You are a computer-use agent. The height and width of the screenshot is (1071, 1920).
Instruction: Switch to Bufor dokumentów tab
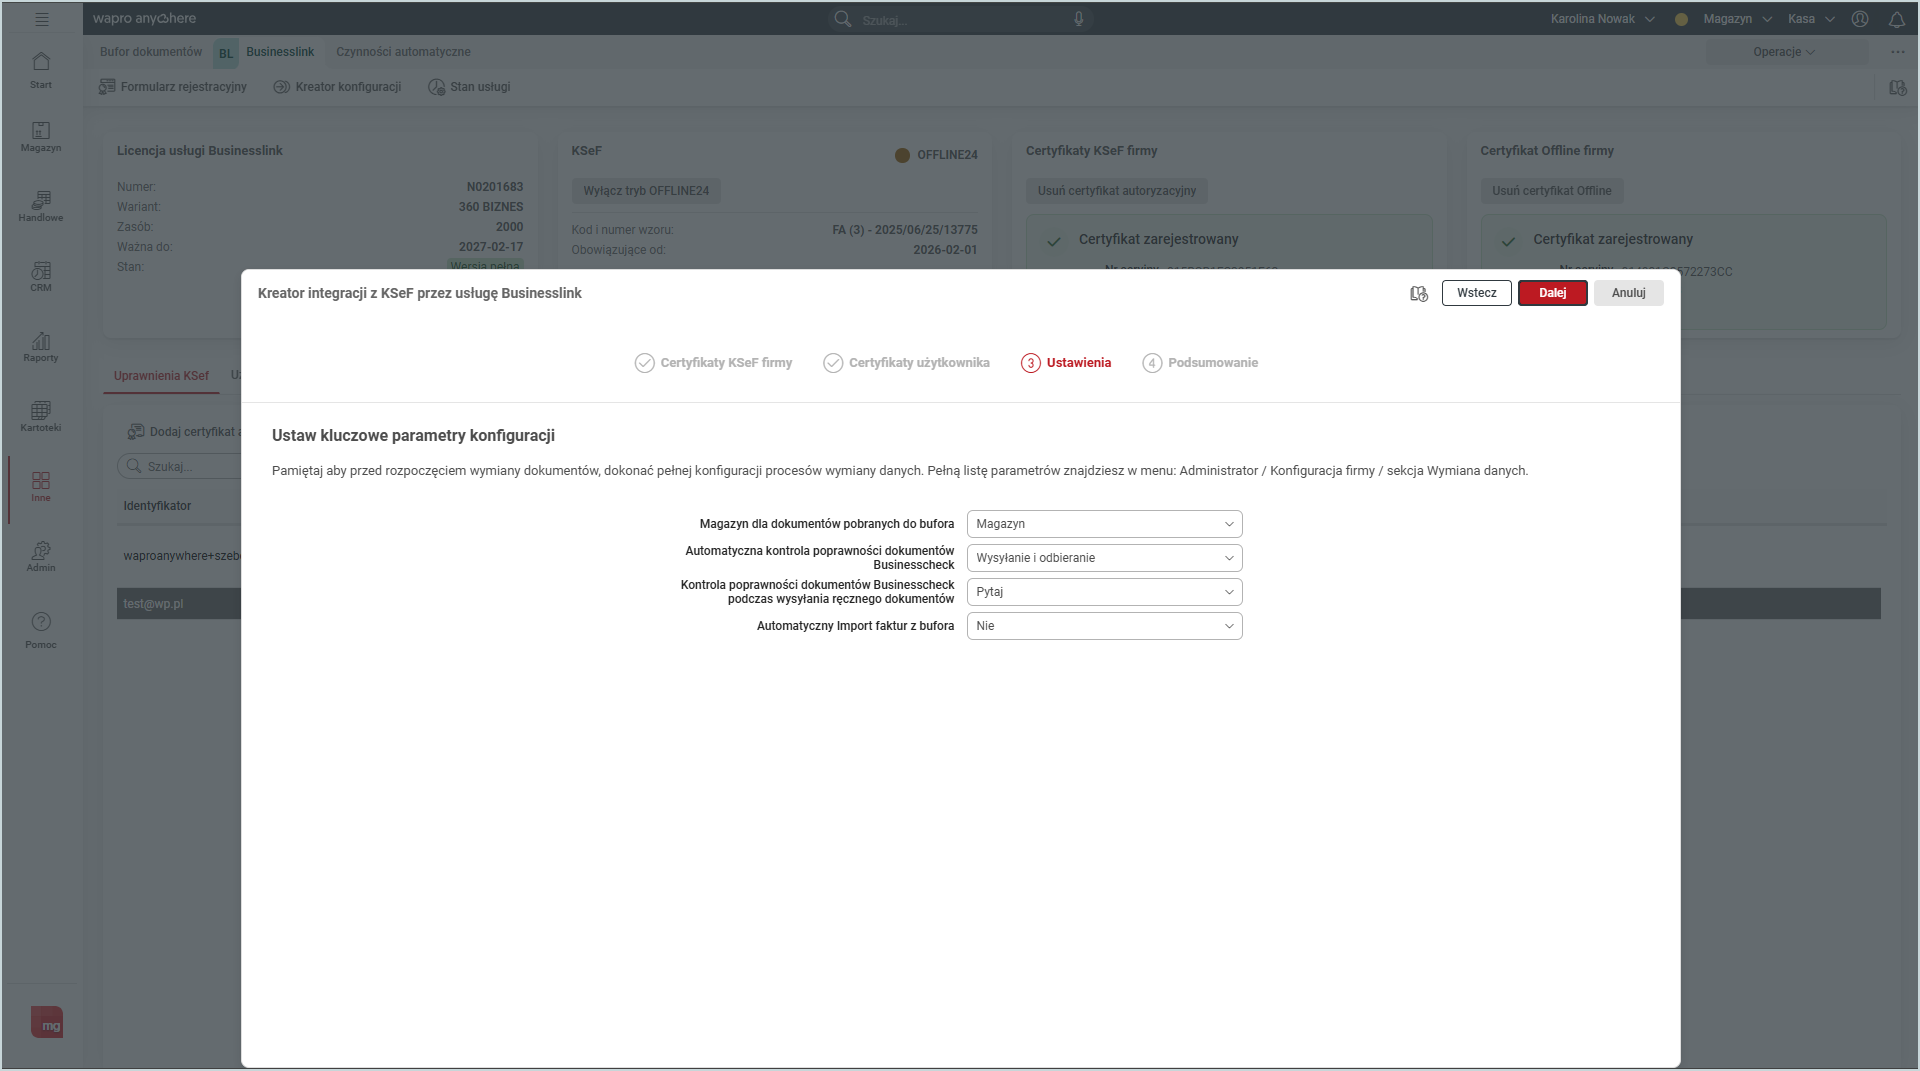(151, 52)
